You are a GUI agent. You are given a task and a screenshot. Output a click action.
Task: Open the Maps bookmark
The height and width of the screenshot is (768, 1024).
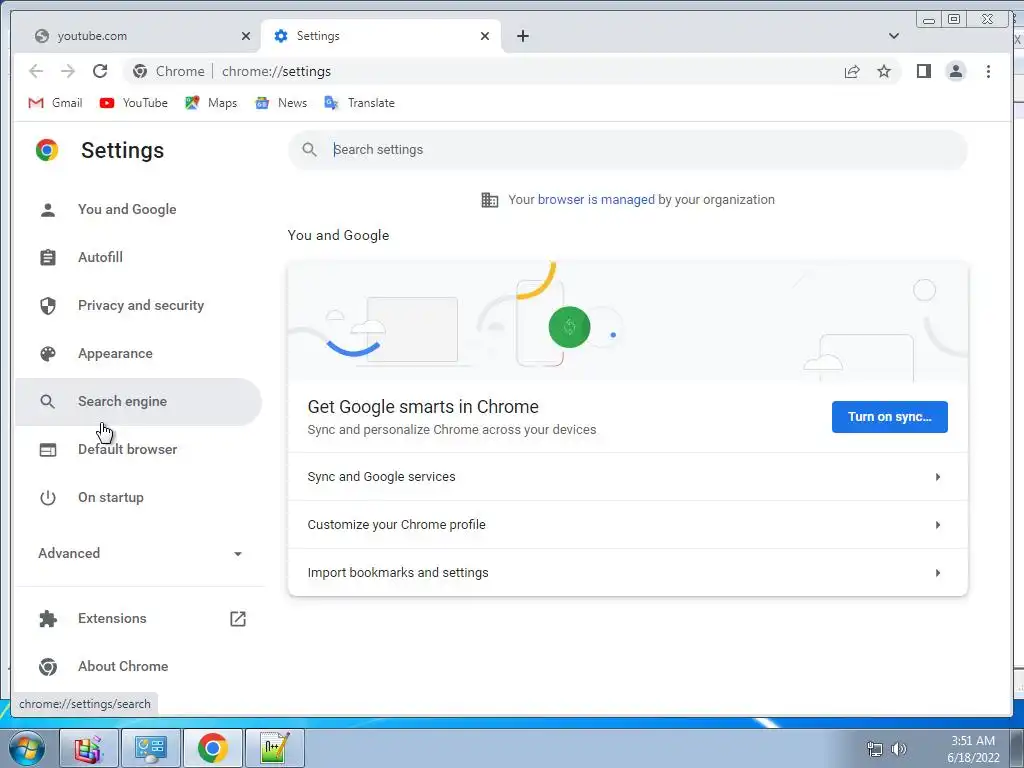(211, 103)
